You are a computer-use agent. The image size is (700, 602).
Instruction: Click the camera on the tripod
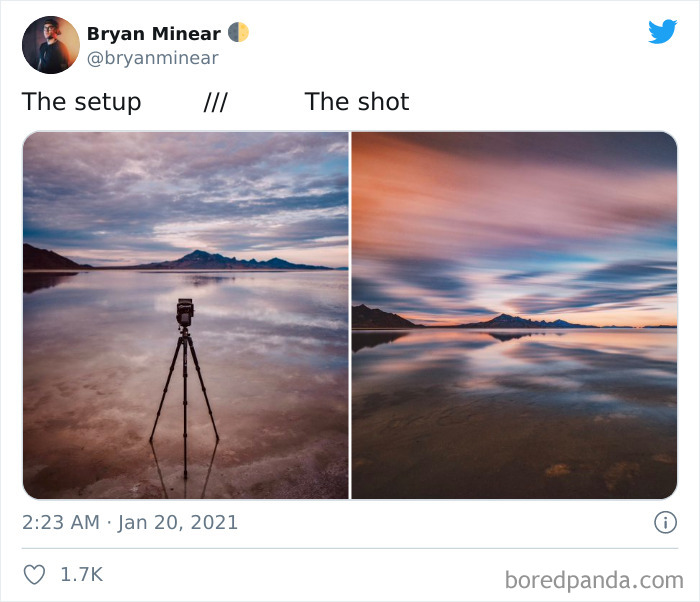(x=185, y=312)
